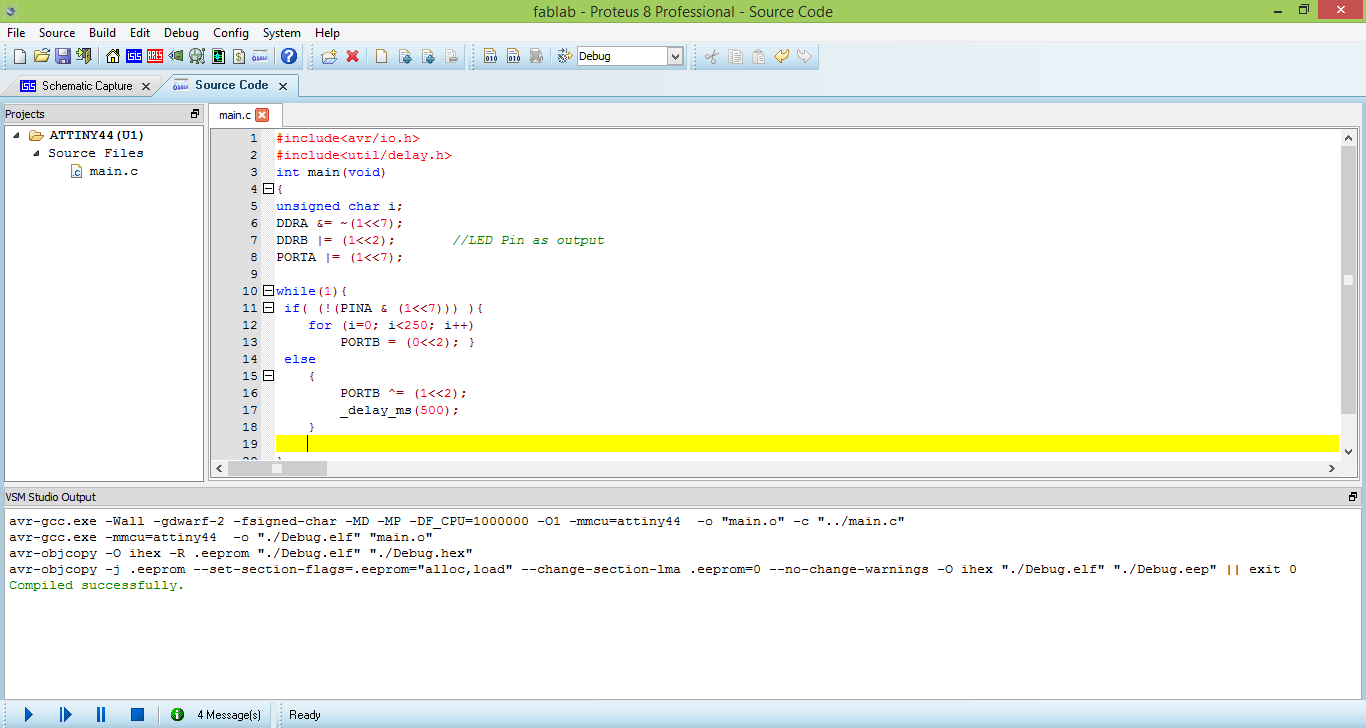Open the System menu
This screenshot has height=728, width=1366.
click(x=282, y=33)
